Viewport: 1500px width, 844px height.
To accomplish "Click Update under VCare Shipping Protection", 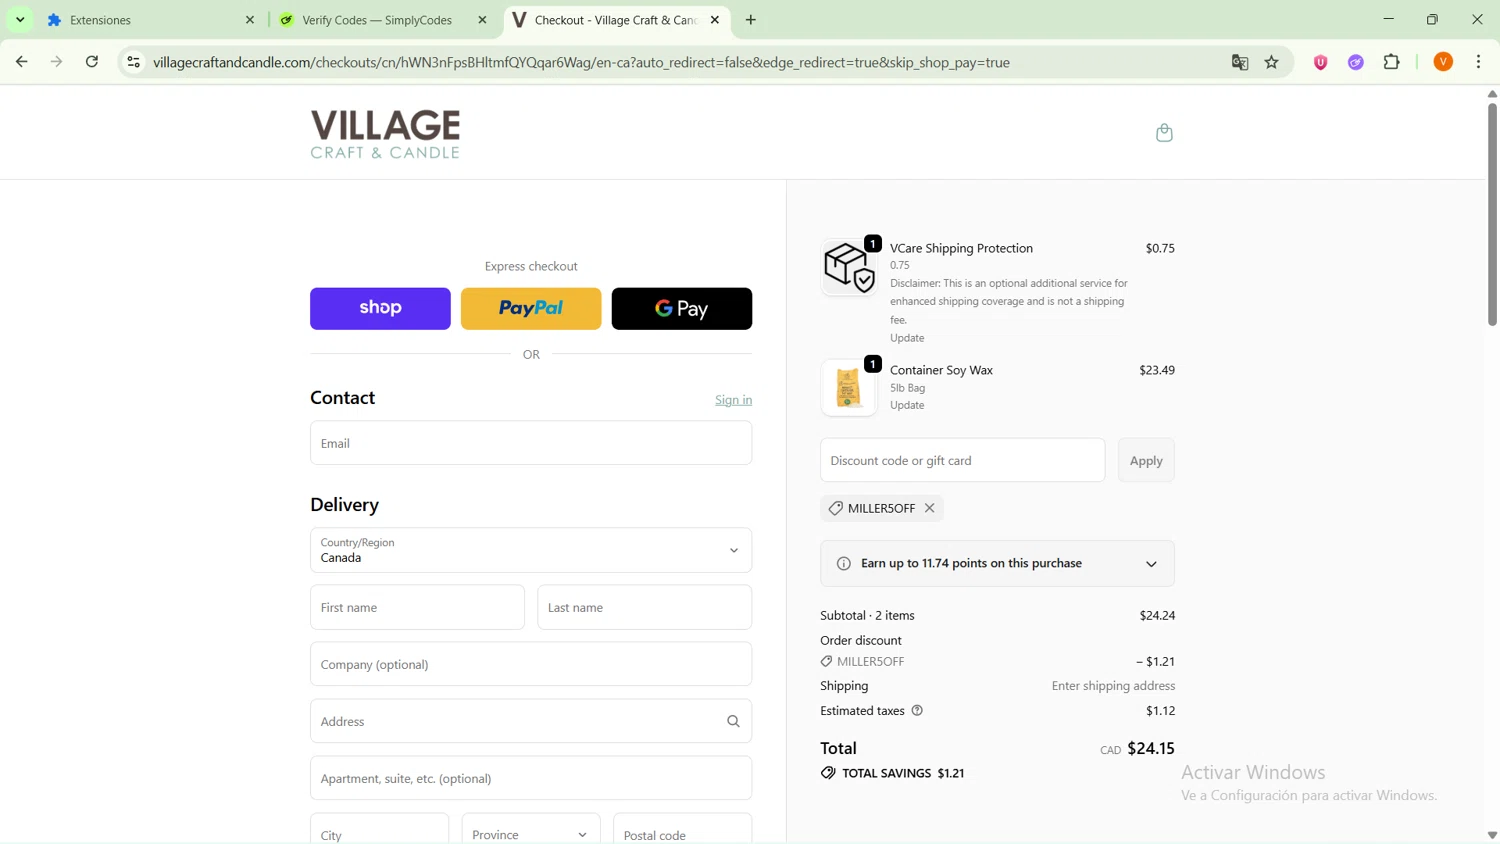I will [907, 338].
